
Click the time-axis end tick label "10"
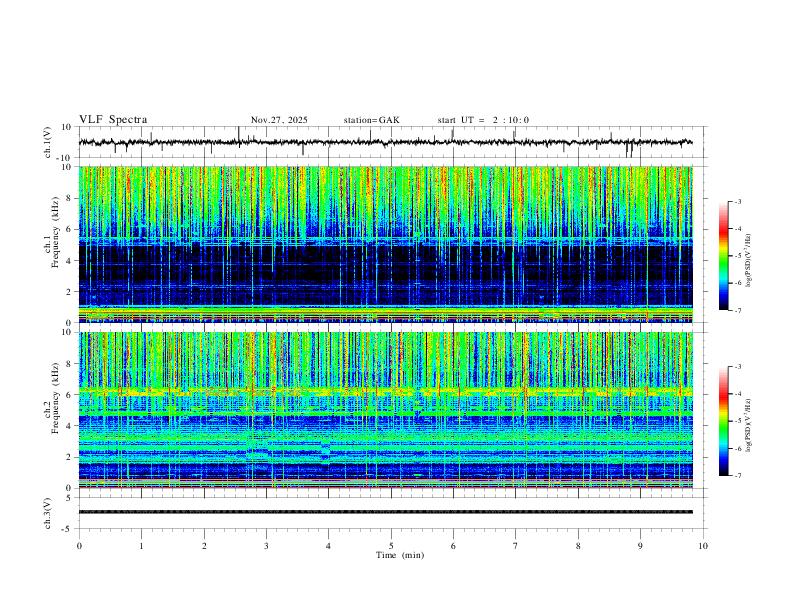(703, 546)
